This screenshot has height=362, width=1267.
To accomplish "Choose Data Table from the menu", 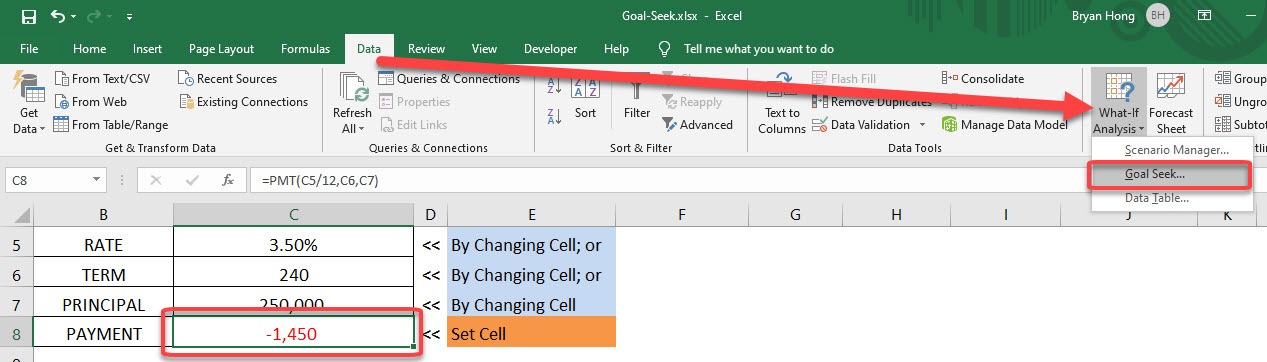I will point(1172,198).
